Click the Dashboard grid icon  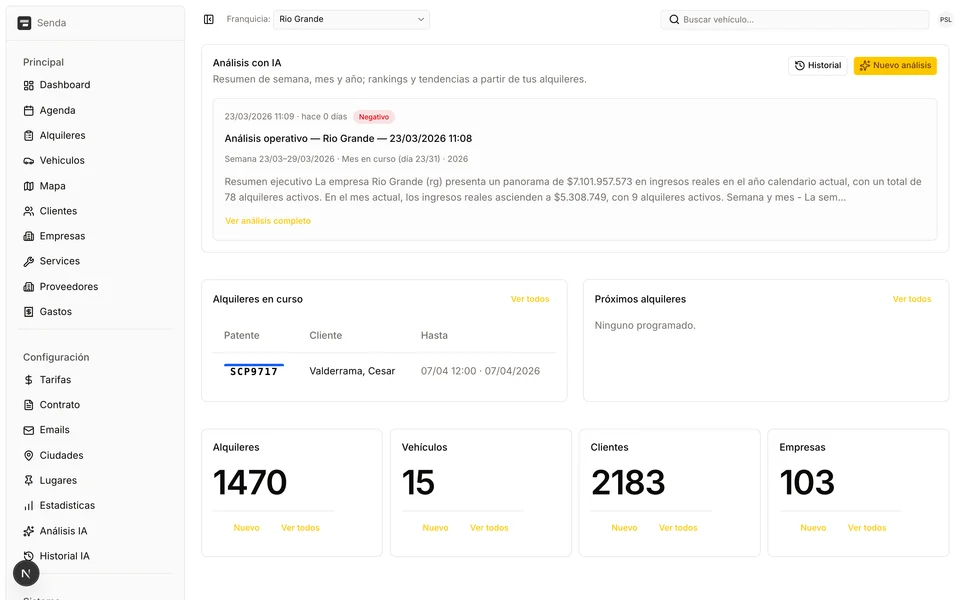click(29, 85)
